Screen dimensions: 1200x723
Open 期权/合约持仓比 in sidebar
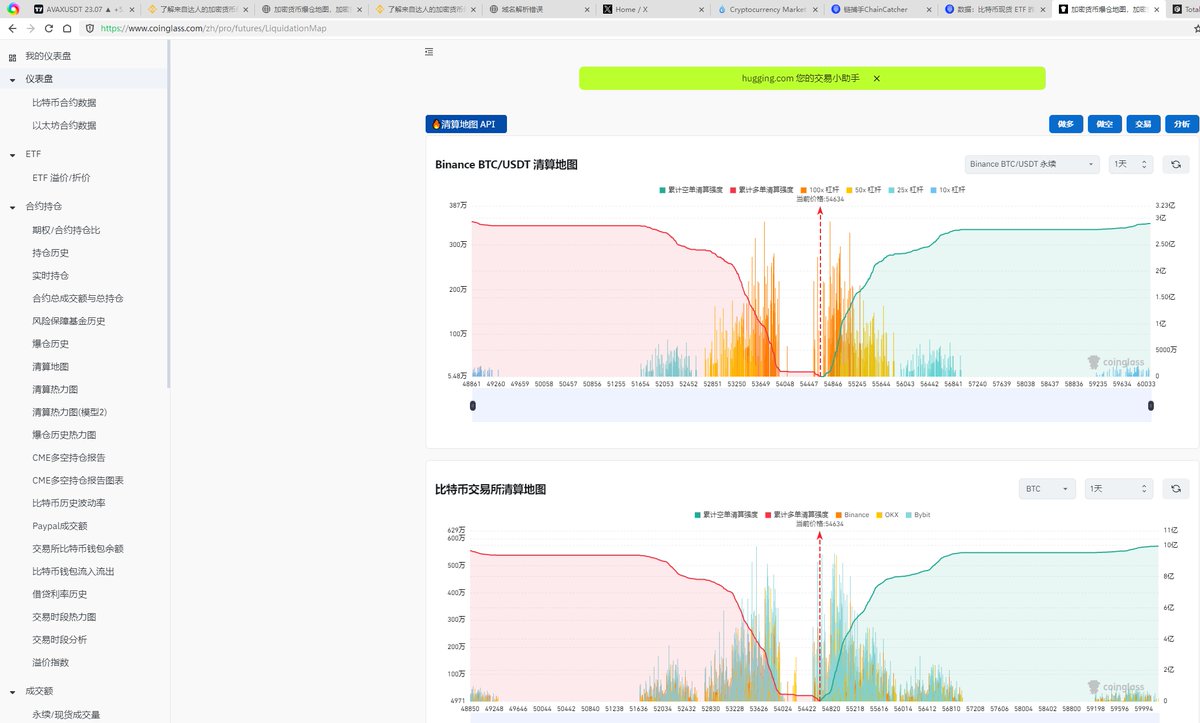66,230
